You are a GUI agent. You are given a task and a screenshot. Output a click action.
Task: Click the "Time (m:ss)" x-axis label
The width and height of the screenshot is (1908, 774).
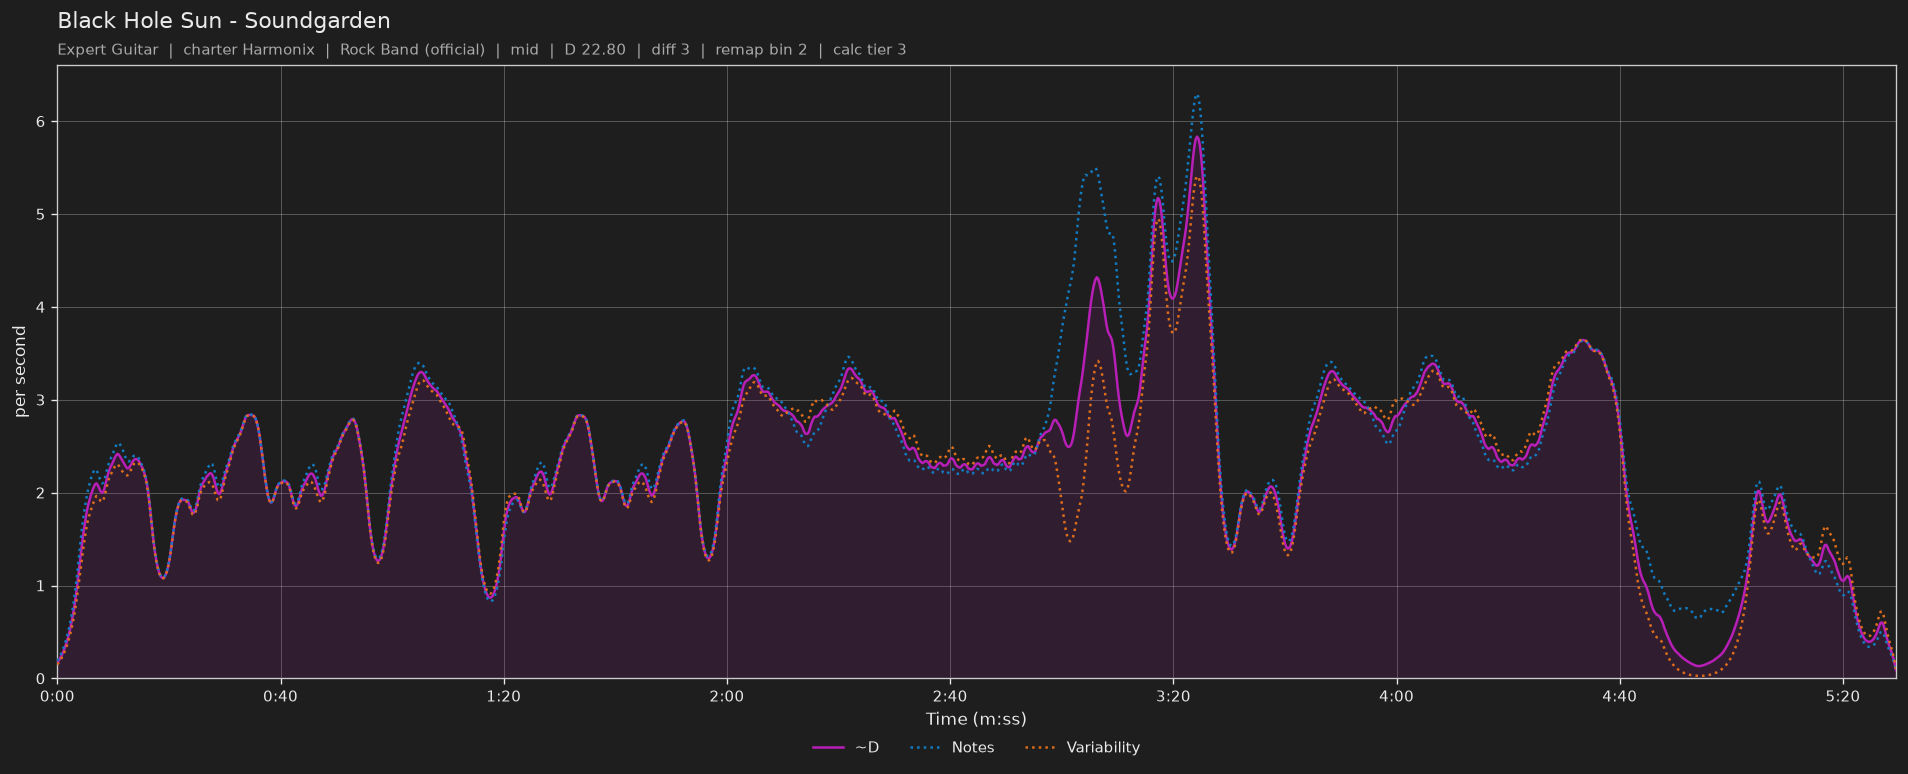[976, 719]
